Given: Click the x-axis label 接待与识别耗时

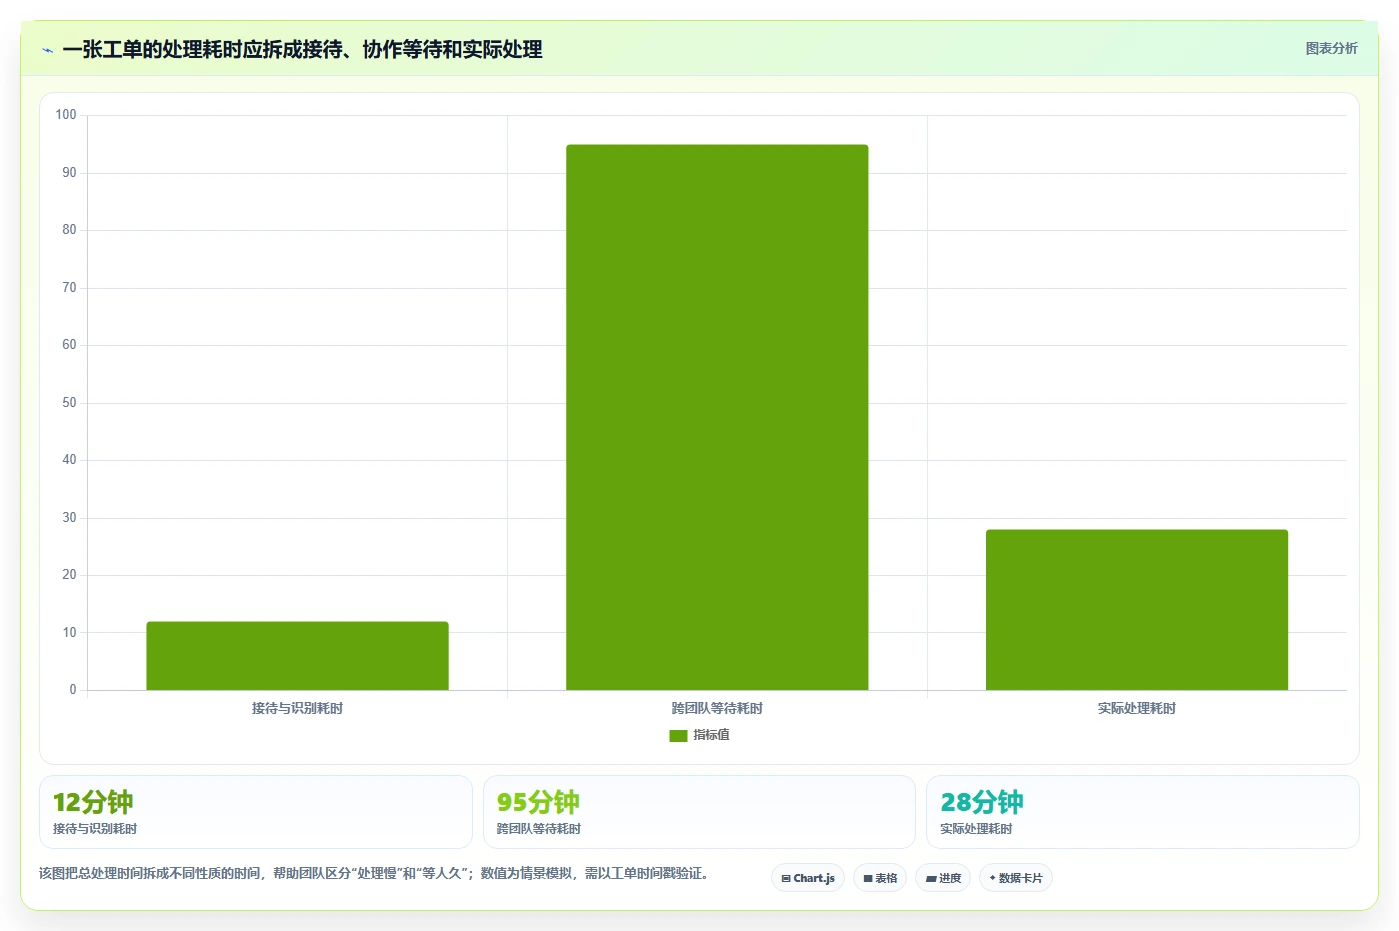Looking at the screenshot, I should [x=297, y=708].
